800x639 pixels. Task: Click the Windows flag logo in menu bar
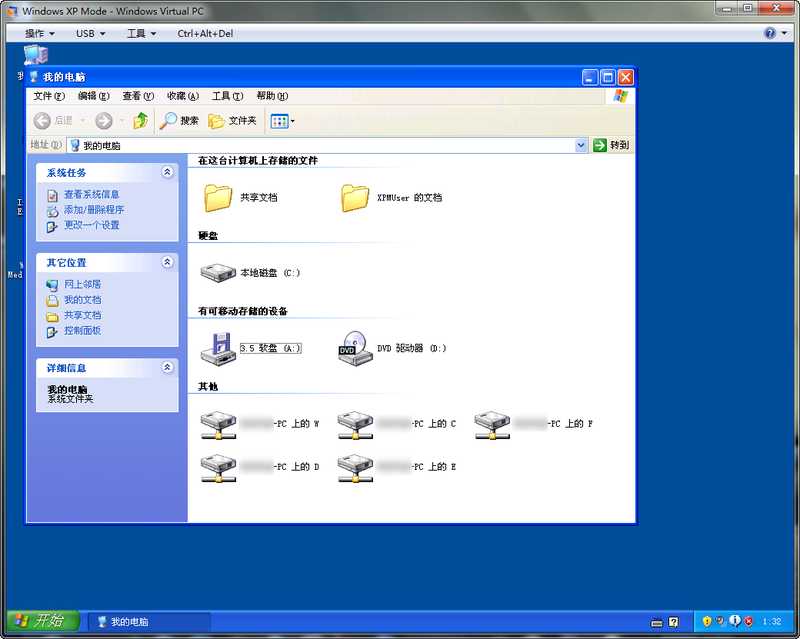[x=621, y=96]
